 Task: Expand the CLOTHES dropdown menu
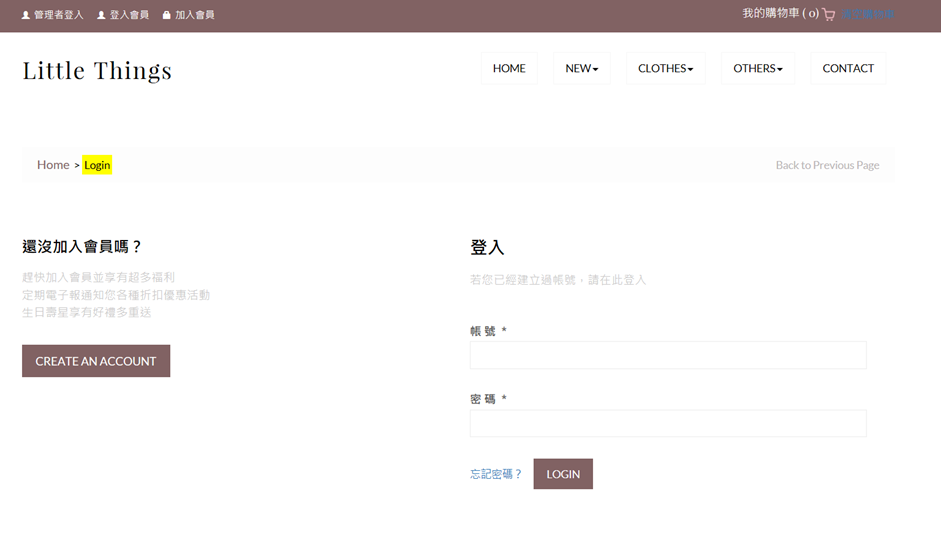pyautogui.click(x=666, y=68)
